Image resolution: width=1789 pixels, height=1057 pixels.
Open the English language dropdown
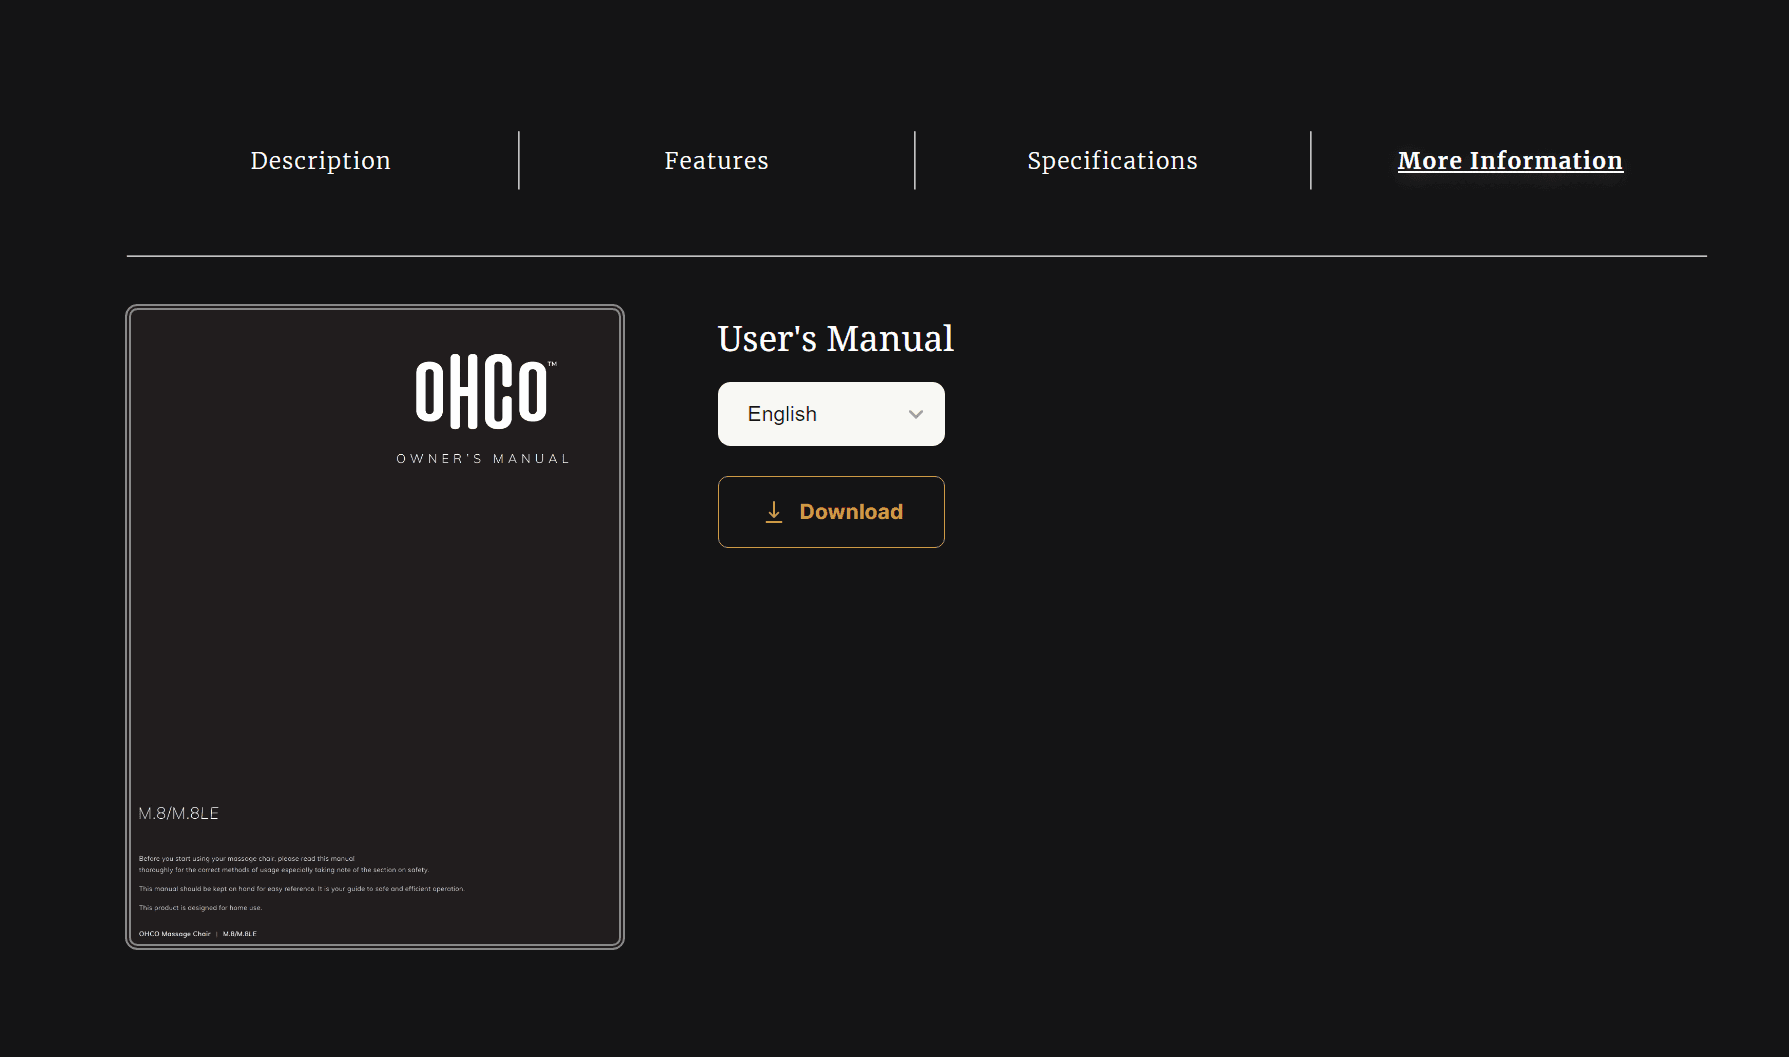pos(831,414)
